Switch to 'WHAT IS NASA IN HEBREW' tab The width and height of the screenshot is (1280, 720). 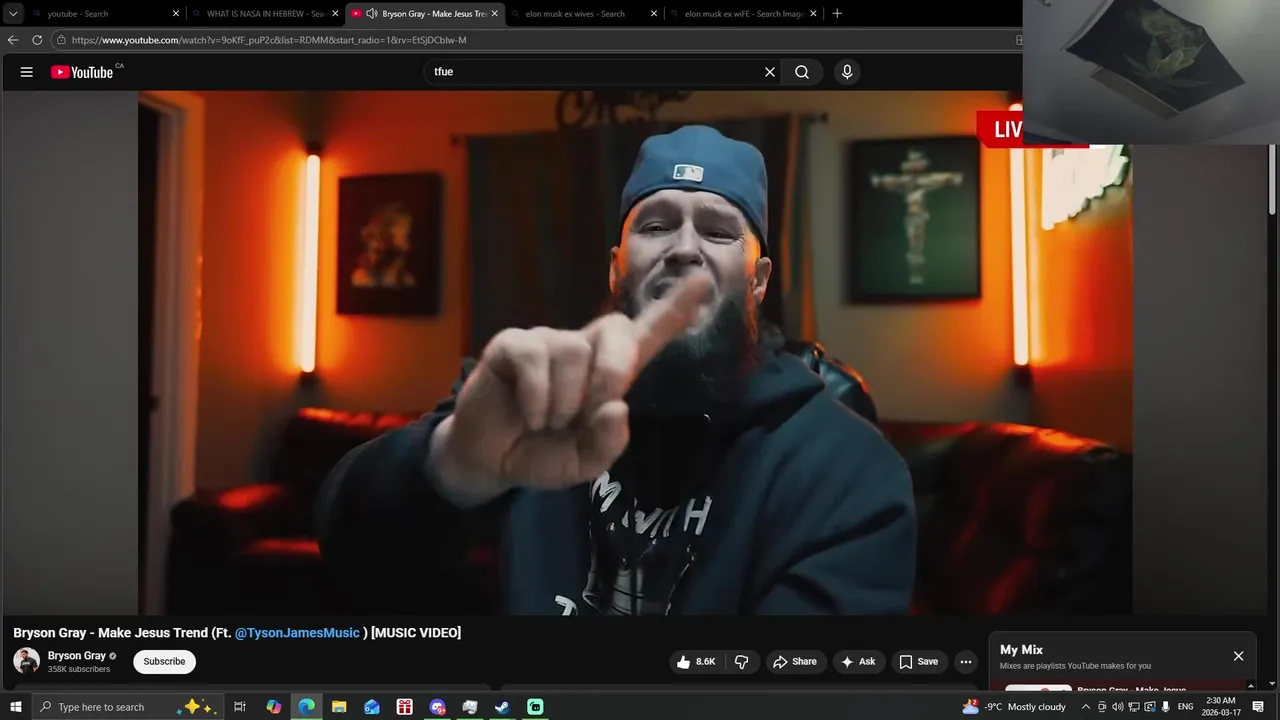[266, 14]
